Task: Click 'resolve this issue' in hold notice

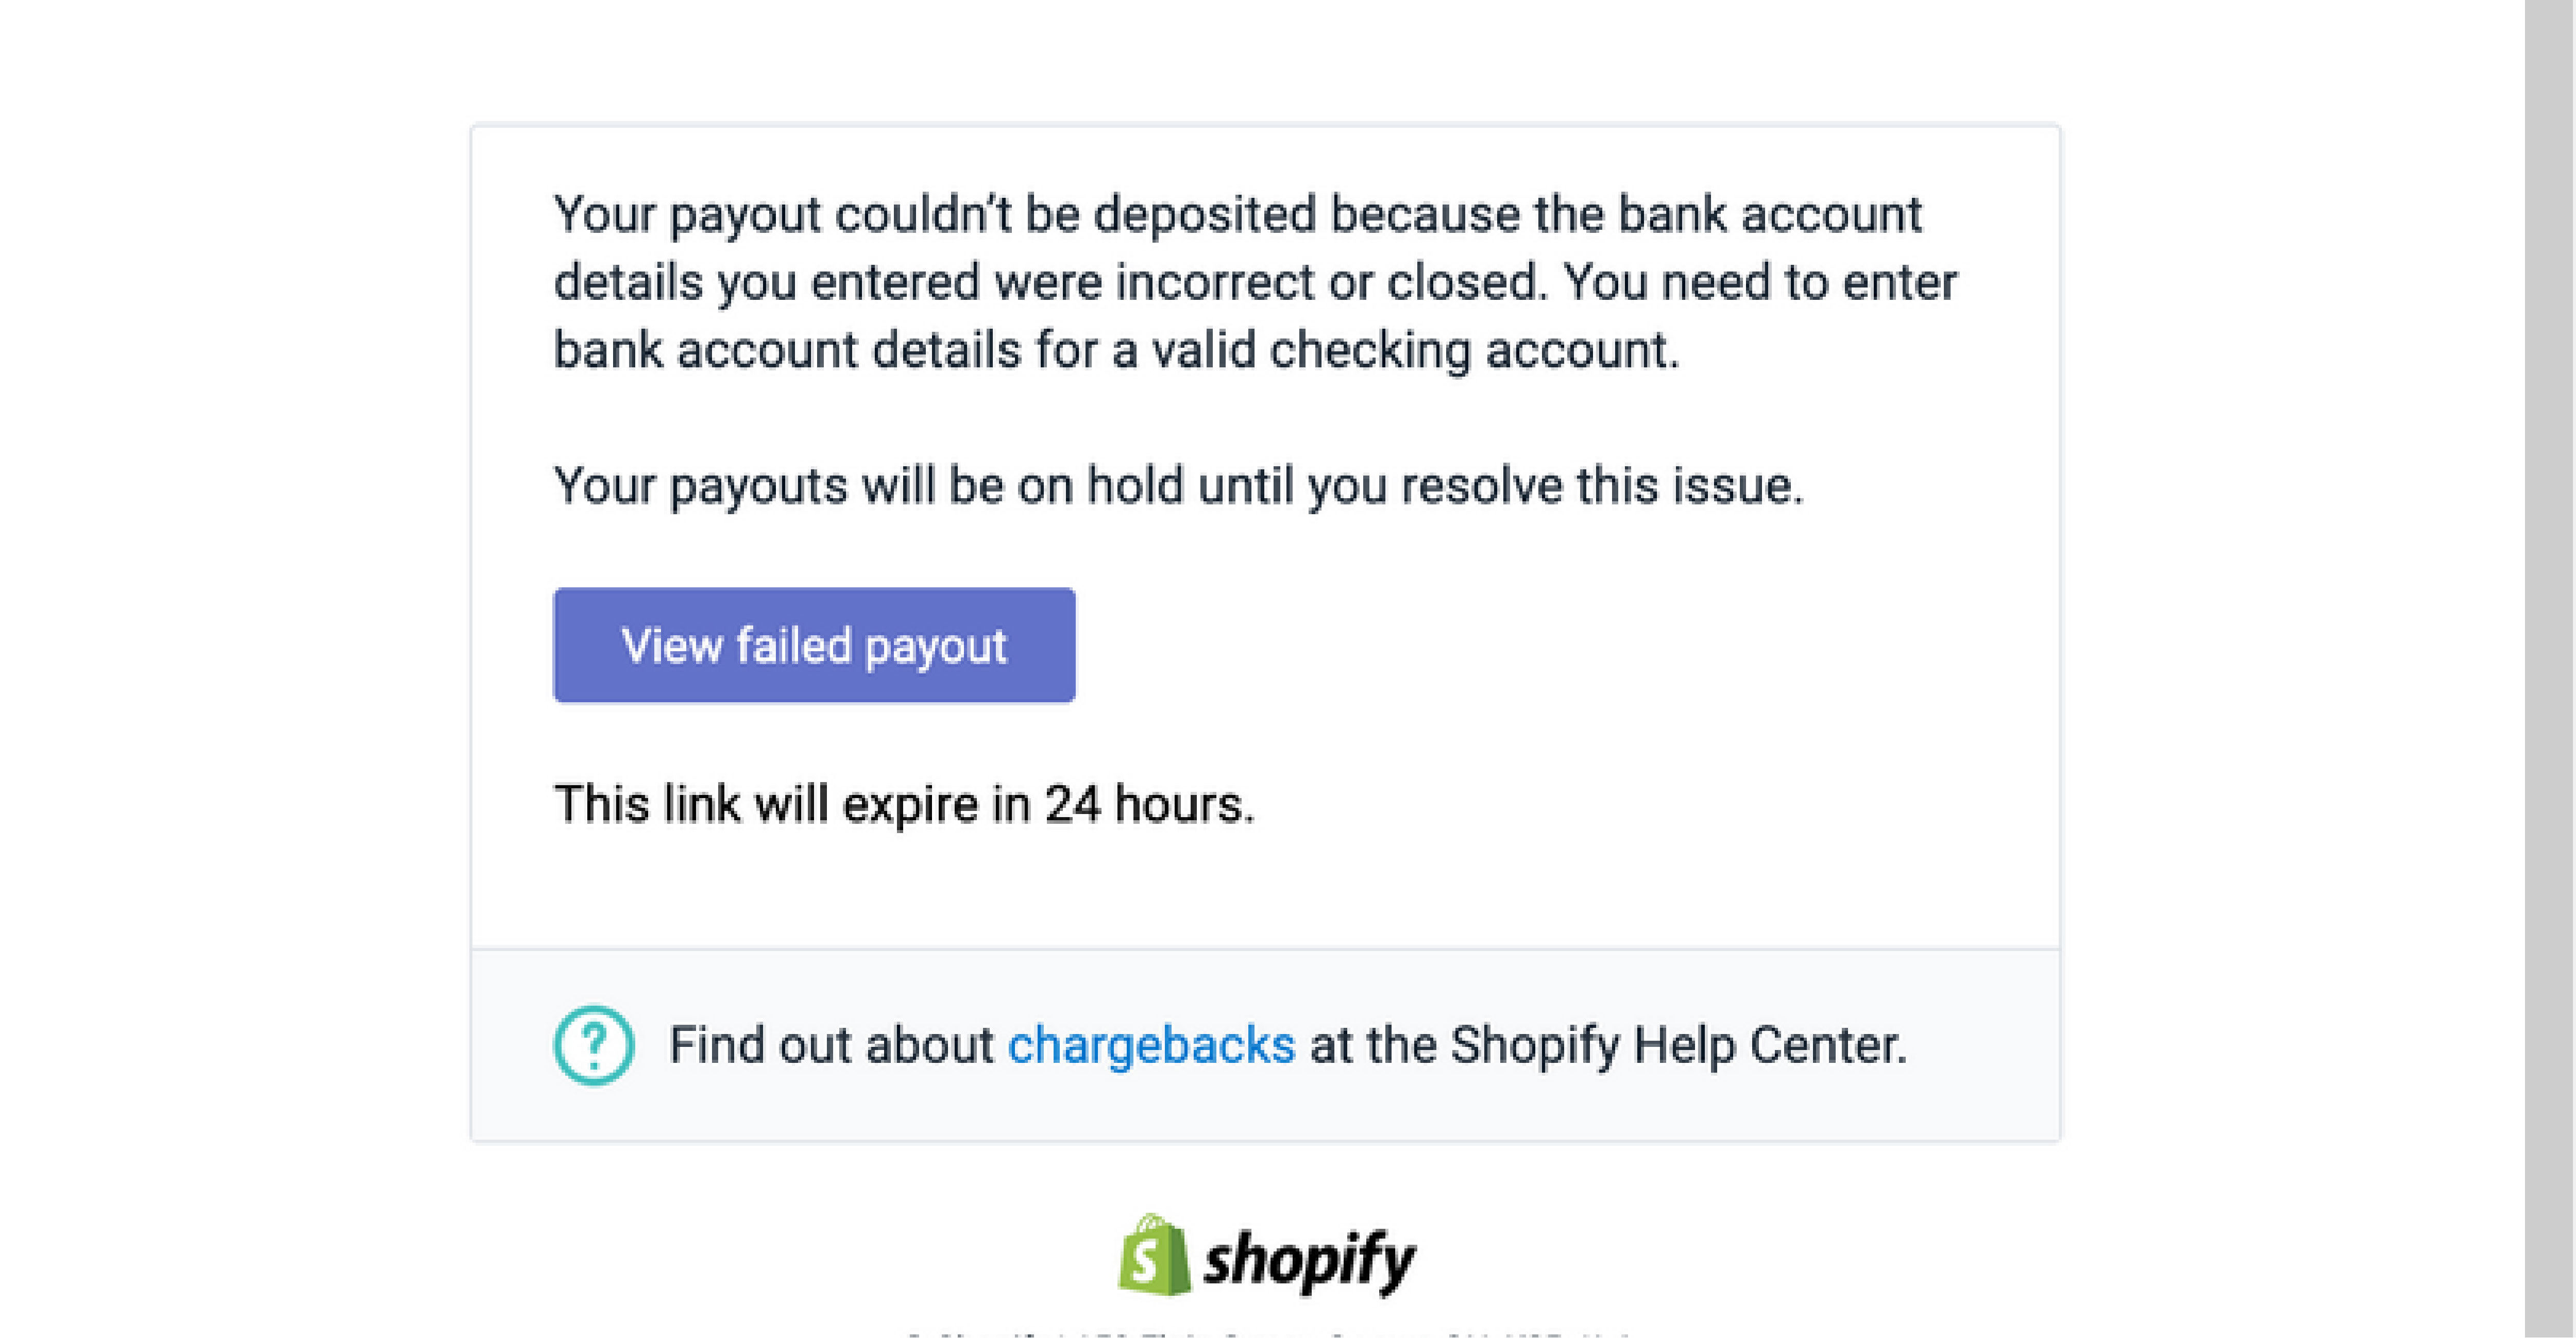Action: (1602, 486)
